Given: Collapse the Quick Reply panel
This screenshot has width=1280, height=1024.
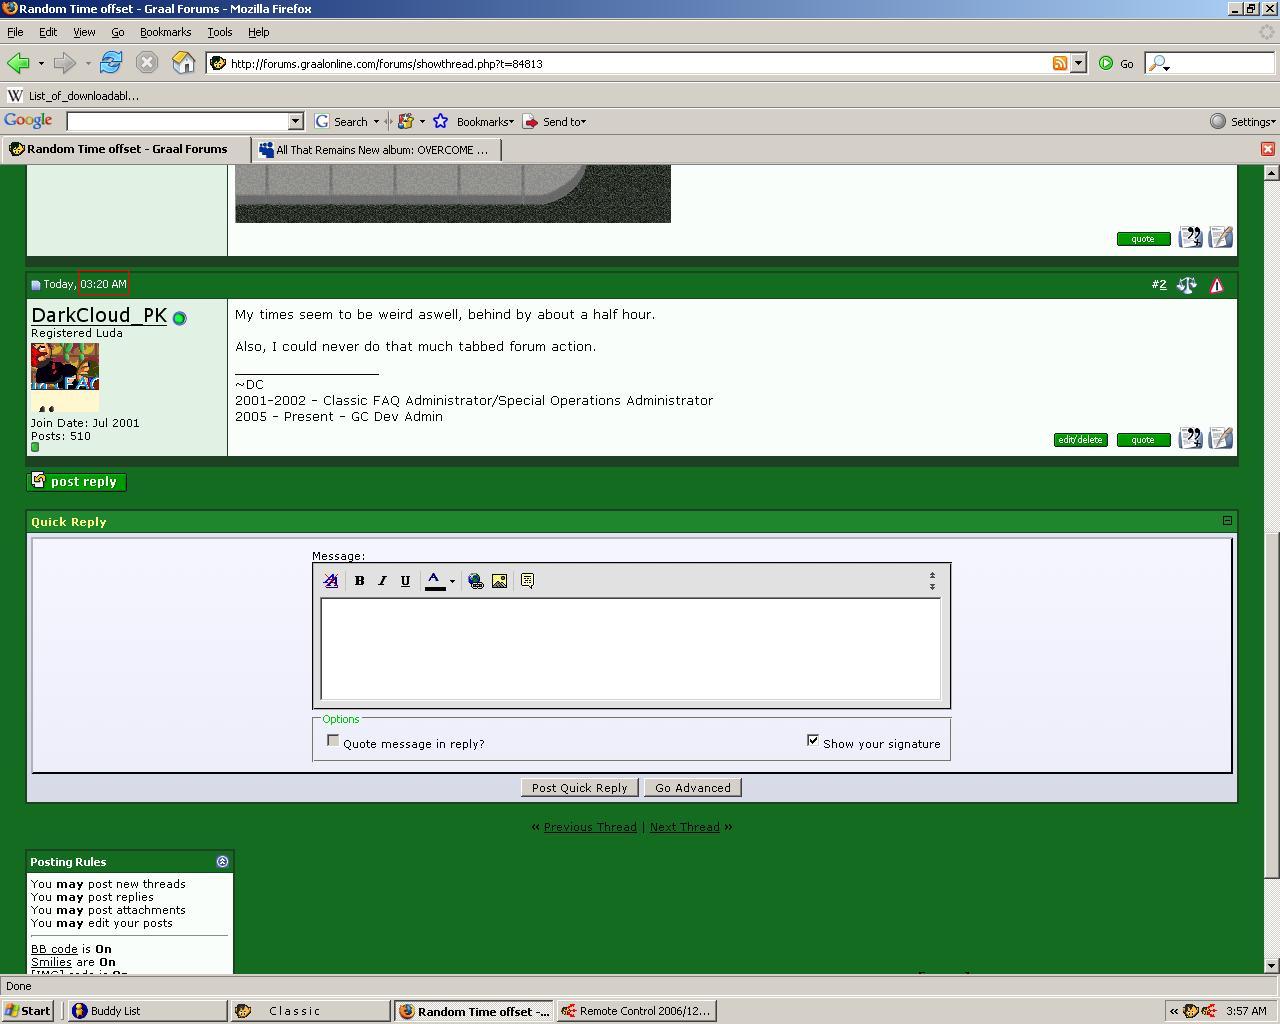Looking at the screenshot, I should (1227, 521).
